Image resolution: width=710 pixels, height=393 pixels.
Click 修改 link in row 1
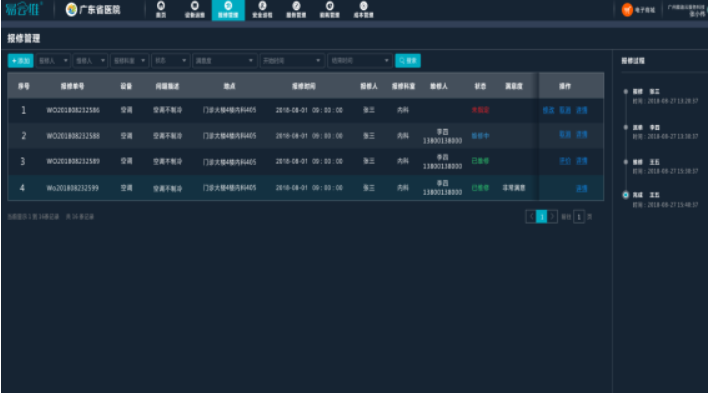coord(548,110)
